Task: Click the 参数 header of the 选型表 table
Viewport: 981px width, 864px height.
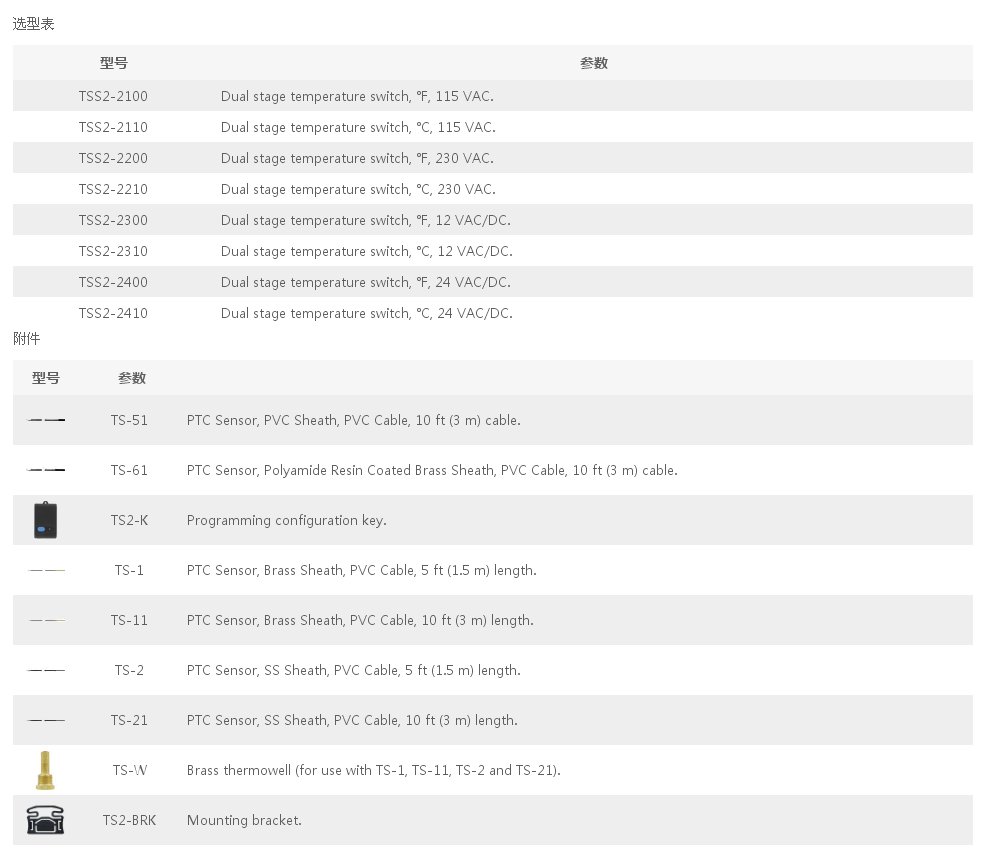Action: pos(594,63)
